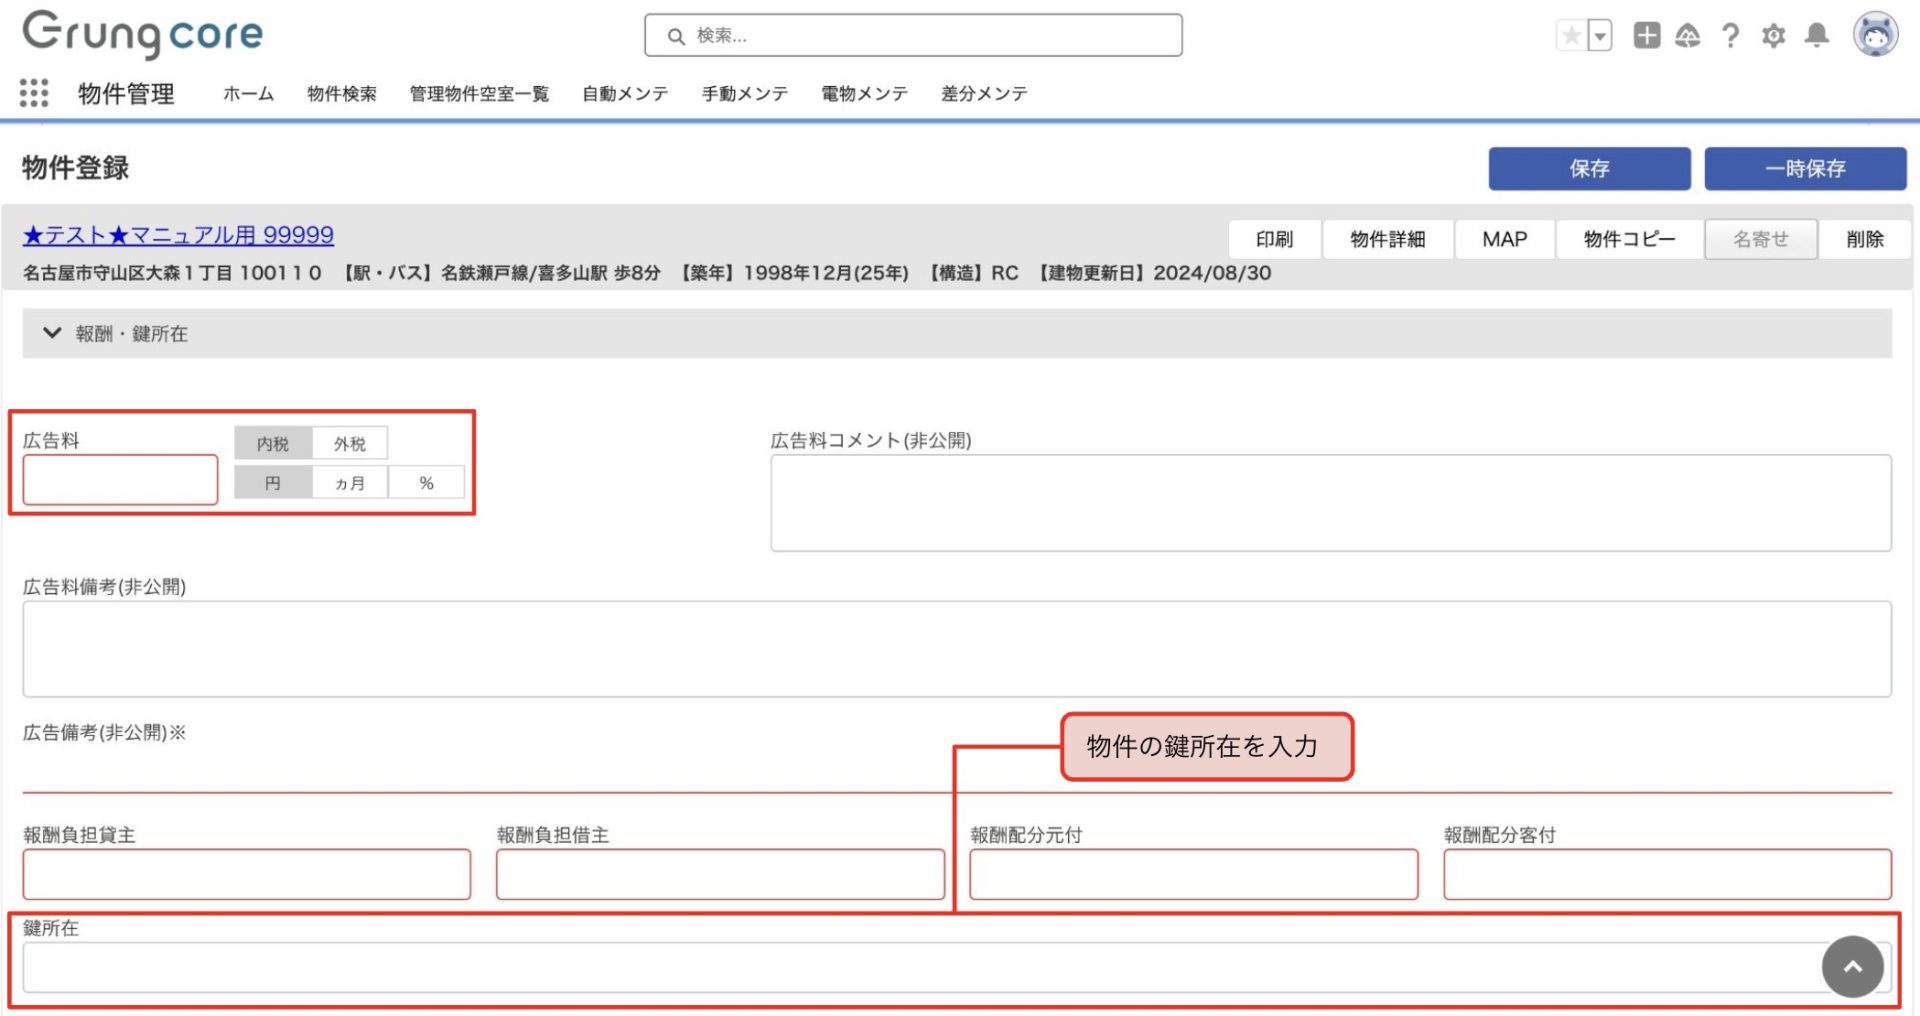
Task: Open the favorites list dropdown arrow
Action: [1600, 36]
